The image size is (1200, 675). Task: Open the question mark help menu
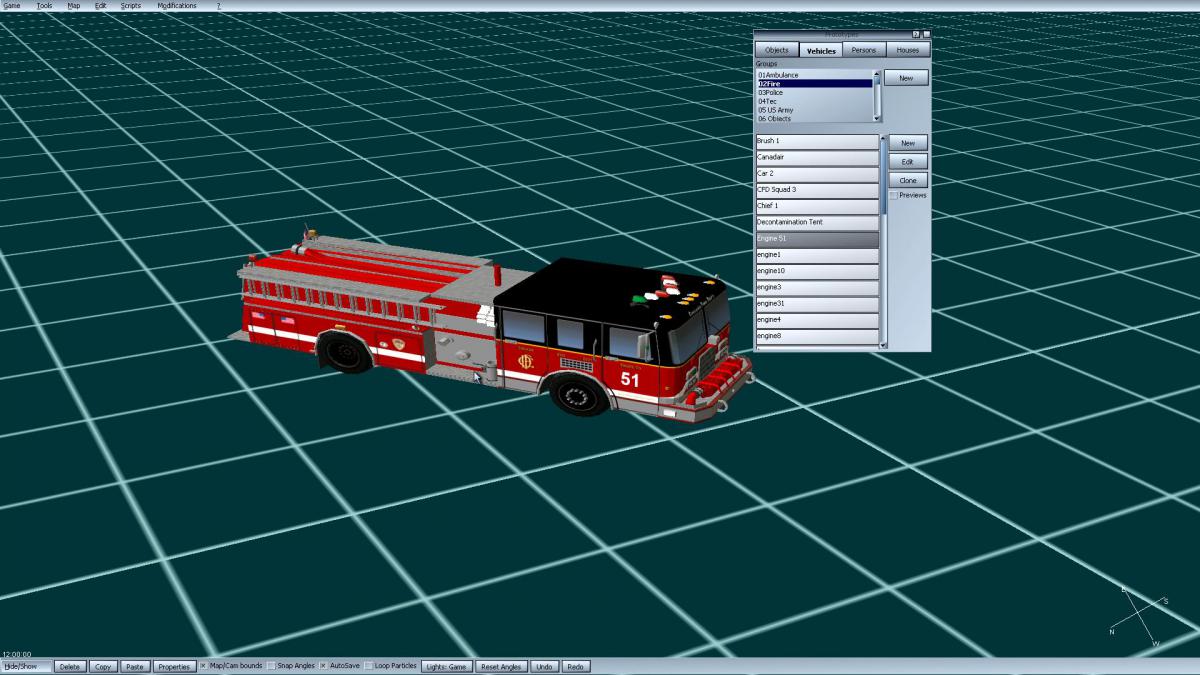click(219, 6)
